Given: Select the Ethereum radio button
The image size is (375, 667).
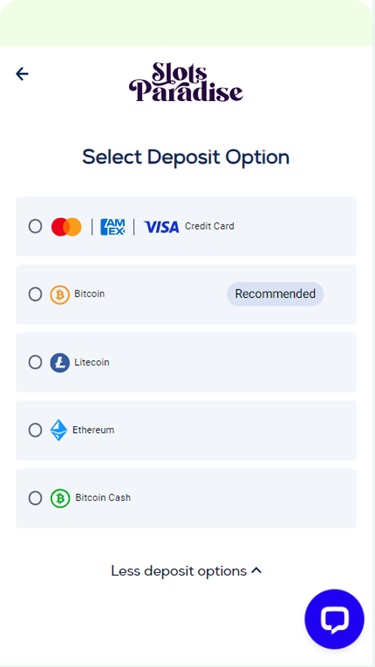Looking at the screenshot, I should pos(35,430).
